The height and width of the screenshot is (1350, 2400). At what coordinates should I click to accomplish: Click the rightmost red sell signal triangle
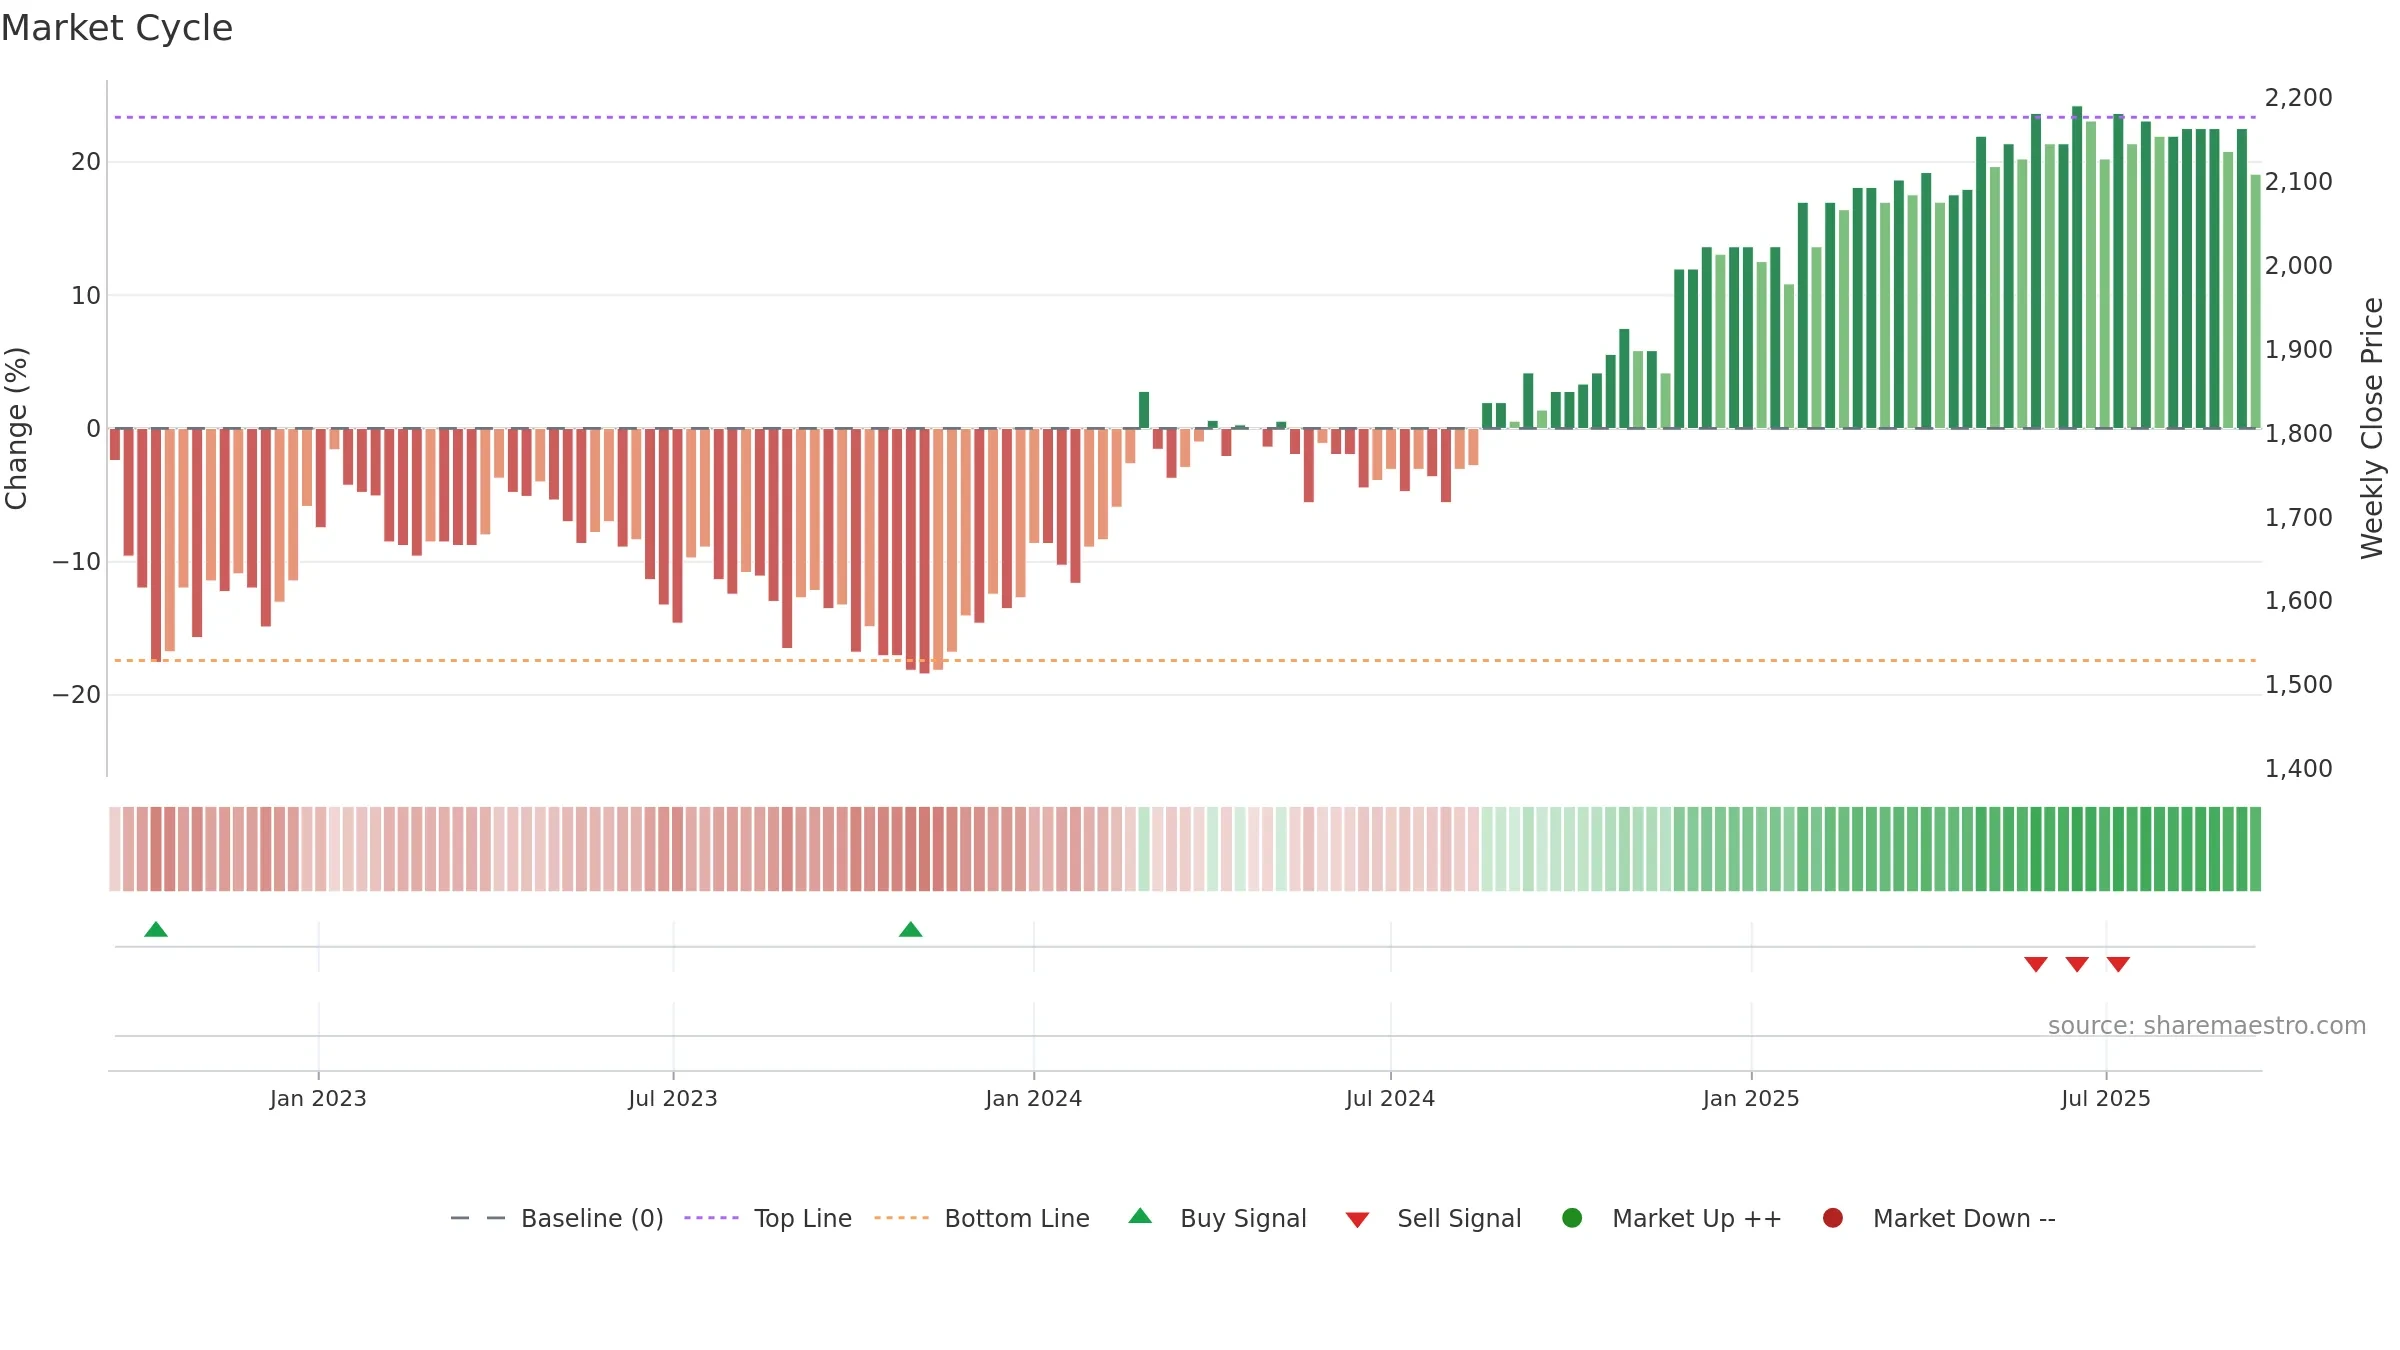tap(2118, 964)
